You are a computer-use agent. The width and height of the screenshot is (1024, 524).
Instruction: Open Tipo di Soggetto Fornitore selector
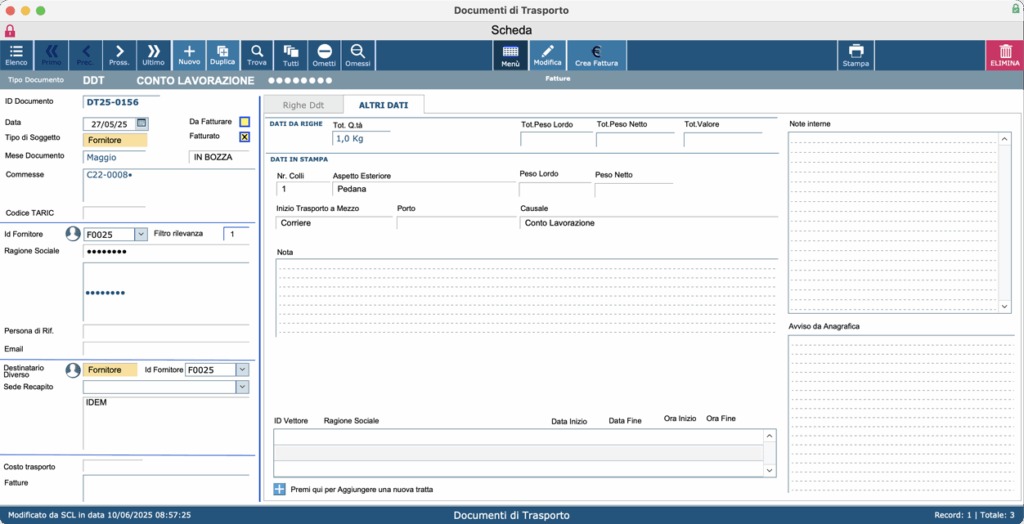pos(115,140)
